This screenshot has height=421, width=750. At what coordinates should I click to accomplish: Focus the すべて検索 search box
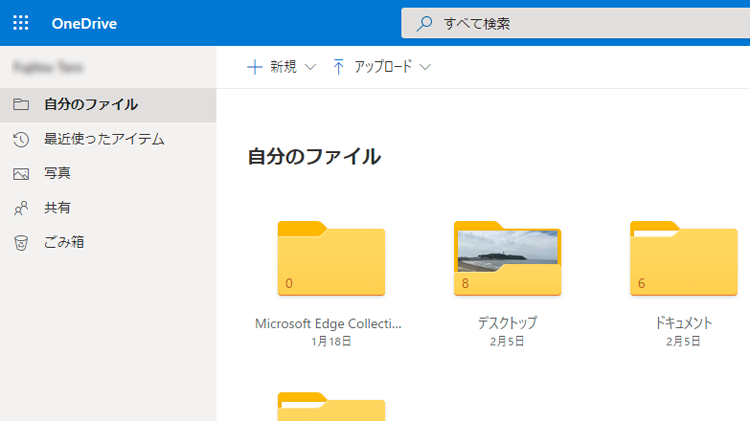click(x=575, y=23)
